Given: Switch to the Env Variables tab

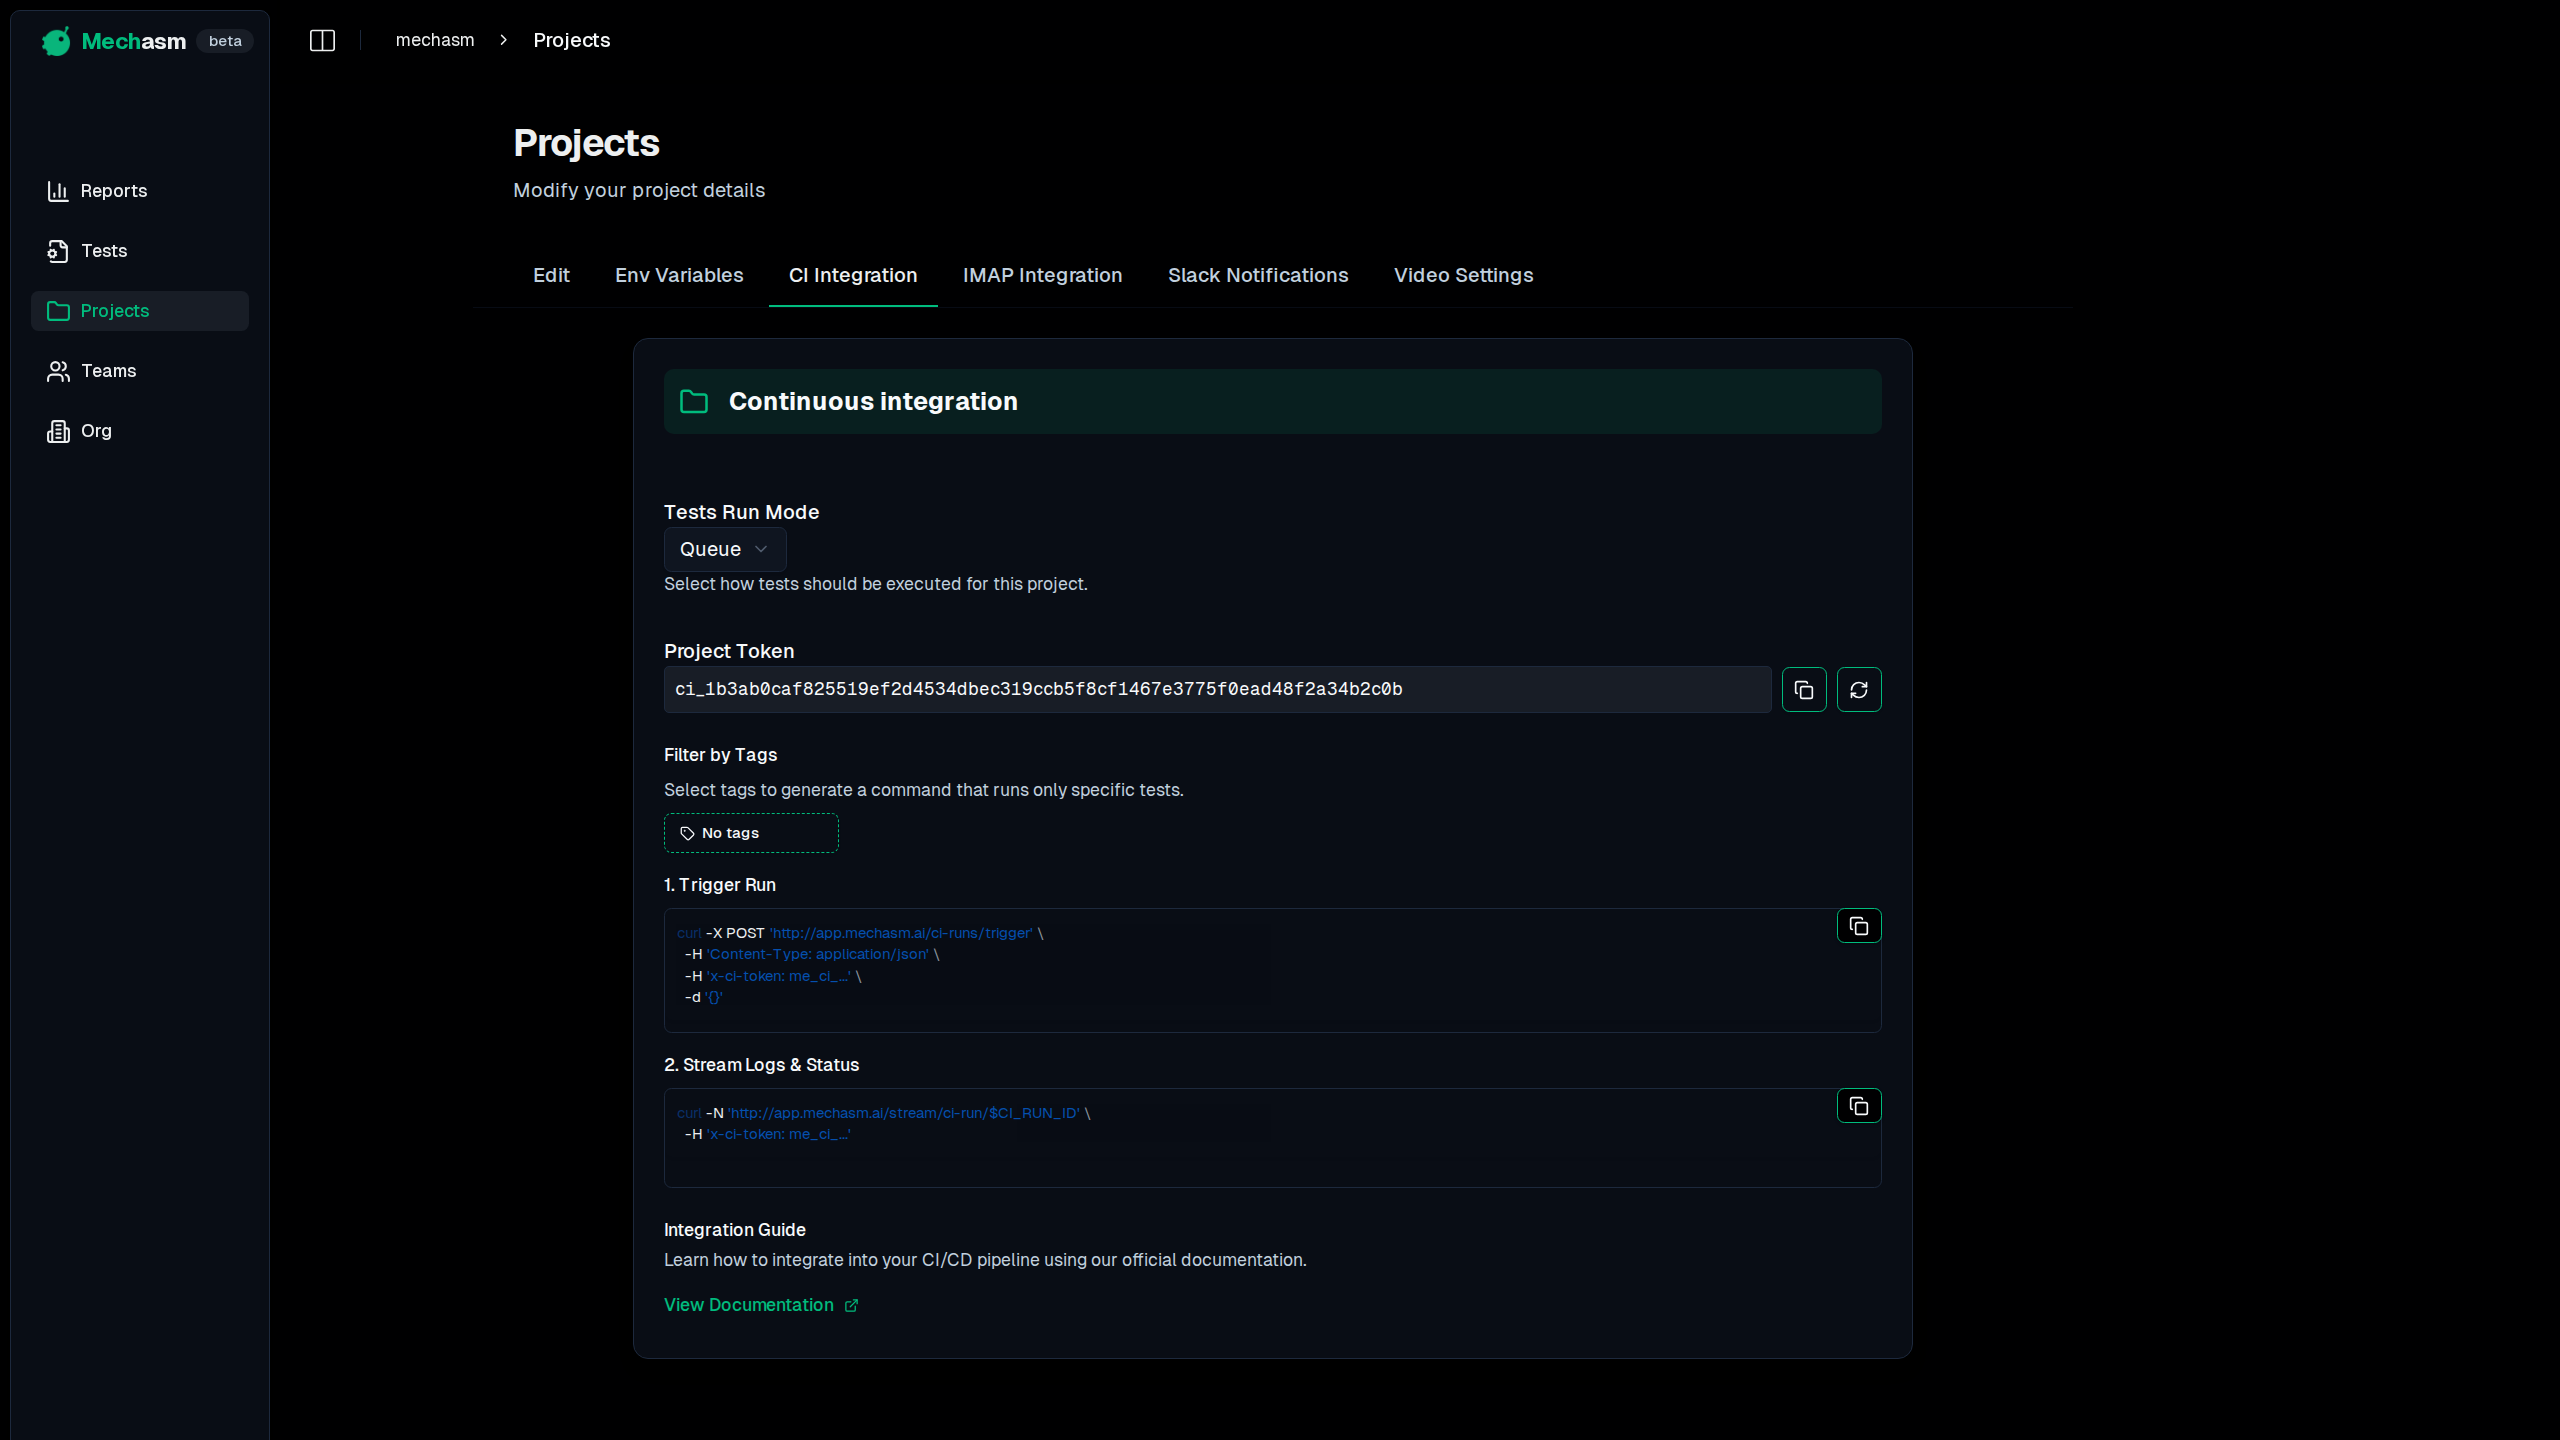Looking at the screenshot, I should coord(678,275).
